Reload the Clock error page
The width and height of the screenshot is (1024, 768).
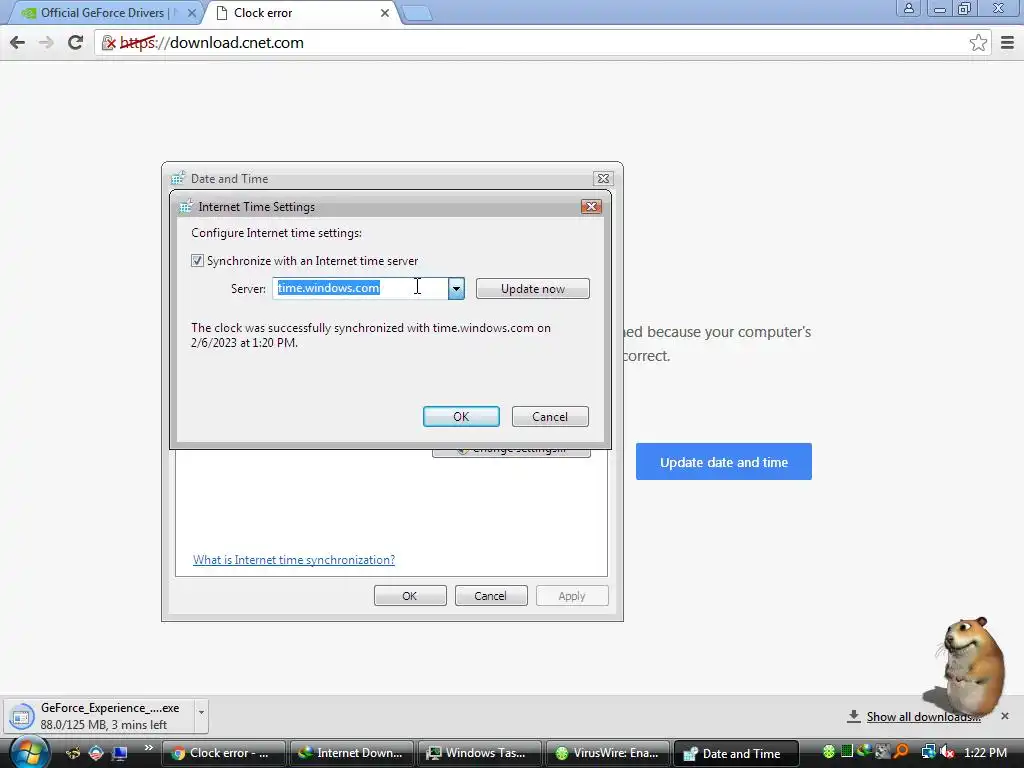pyautogui.click(x=75, y=42)
